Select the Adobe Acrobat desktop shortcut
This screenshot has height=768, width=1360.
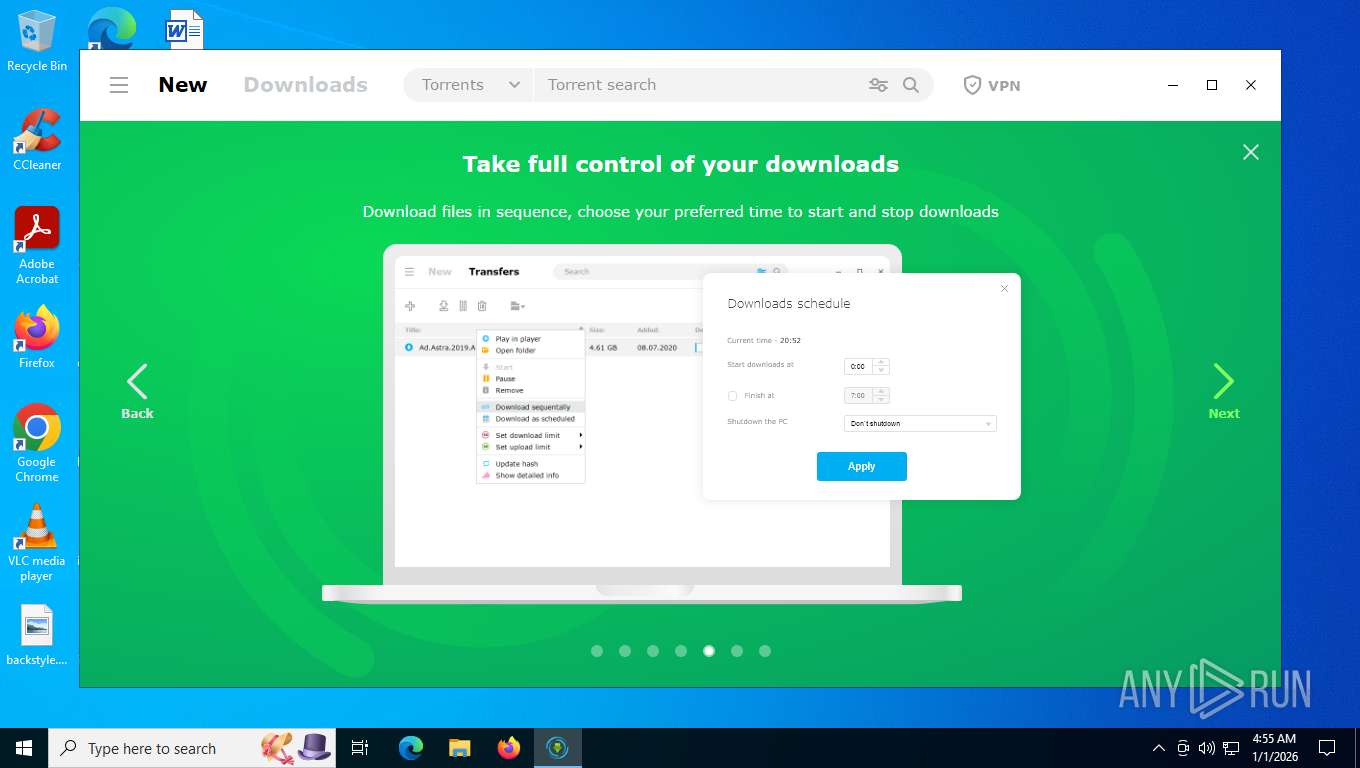point(37,246)
